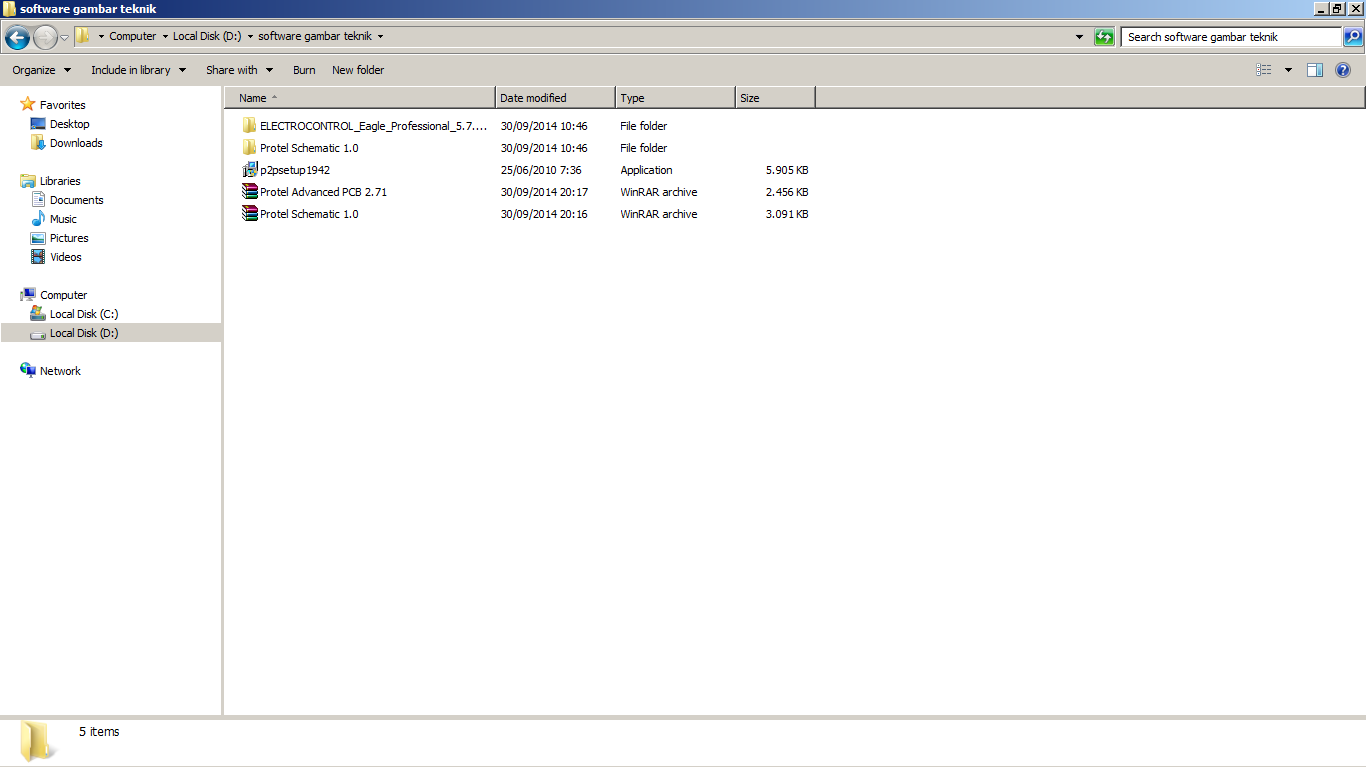Image resolution: width=1366 pixels, height=768 pixels.
Task: Click the Refresh button in address bar
Action: [1104, 37]
